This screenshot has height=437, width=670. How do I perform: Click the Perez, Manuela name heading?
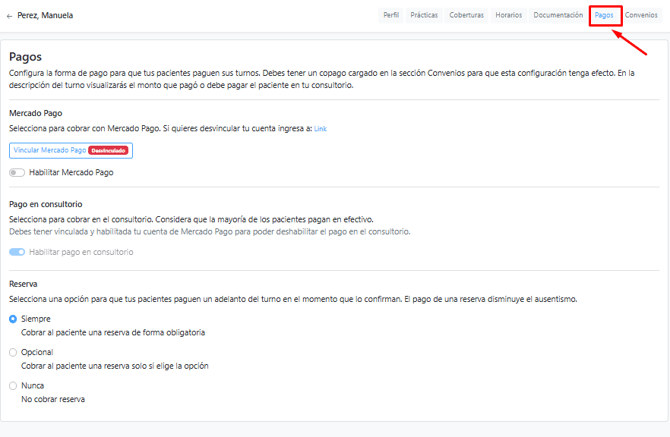(x=45, y=15)
